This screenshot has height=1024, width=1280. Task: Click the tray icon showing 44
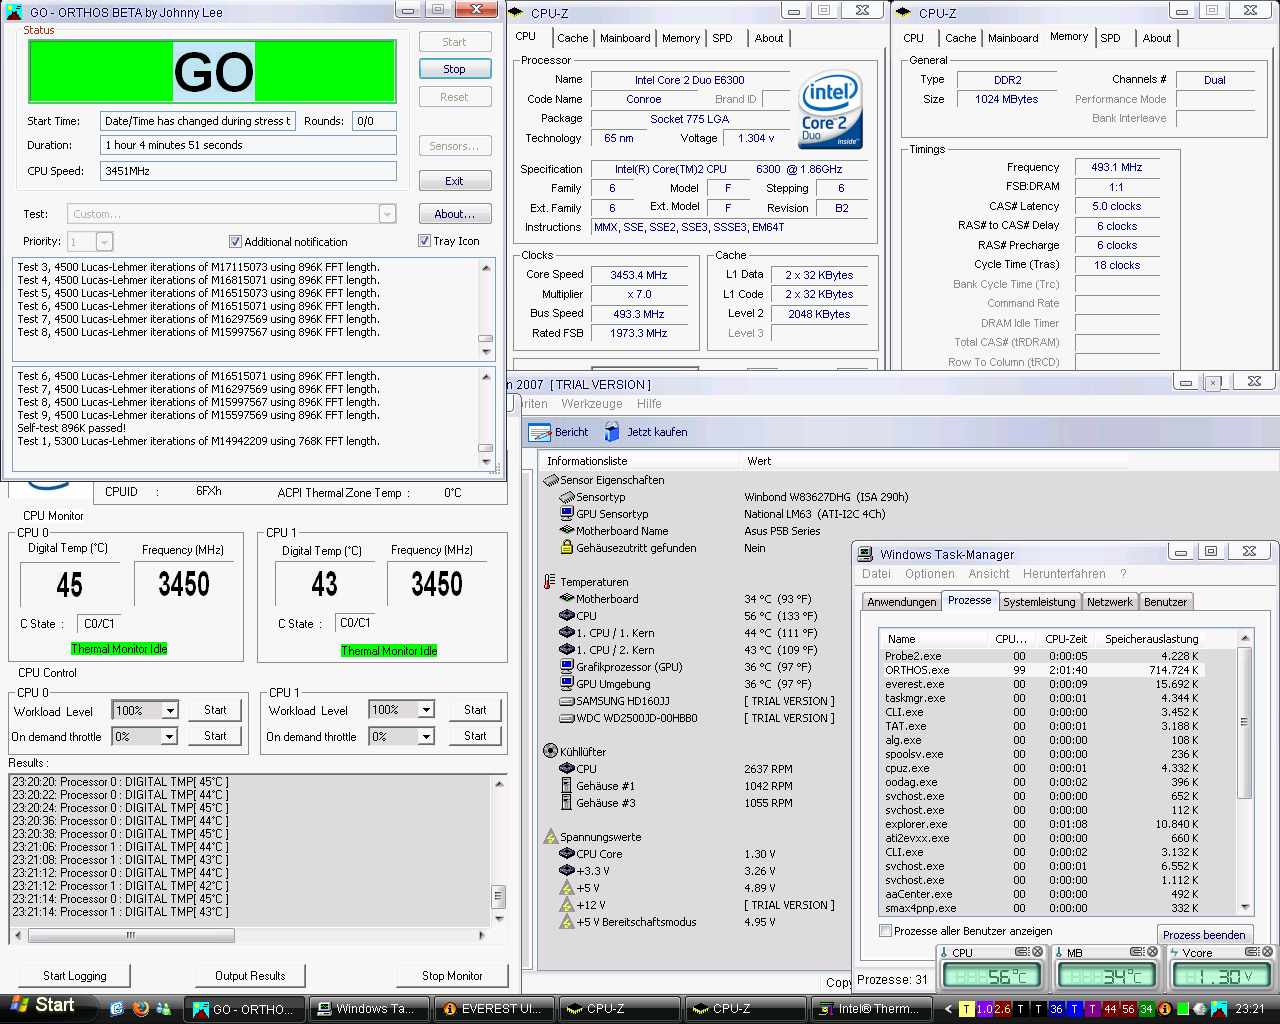tap(1110, 1009)
